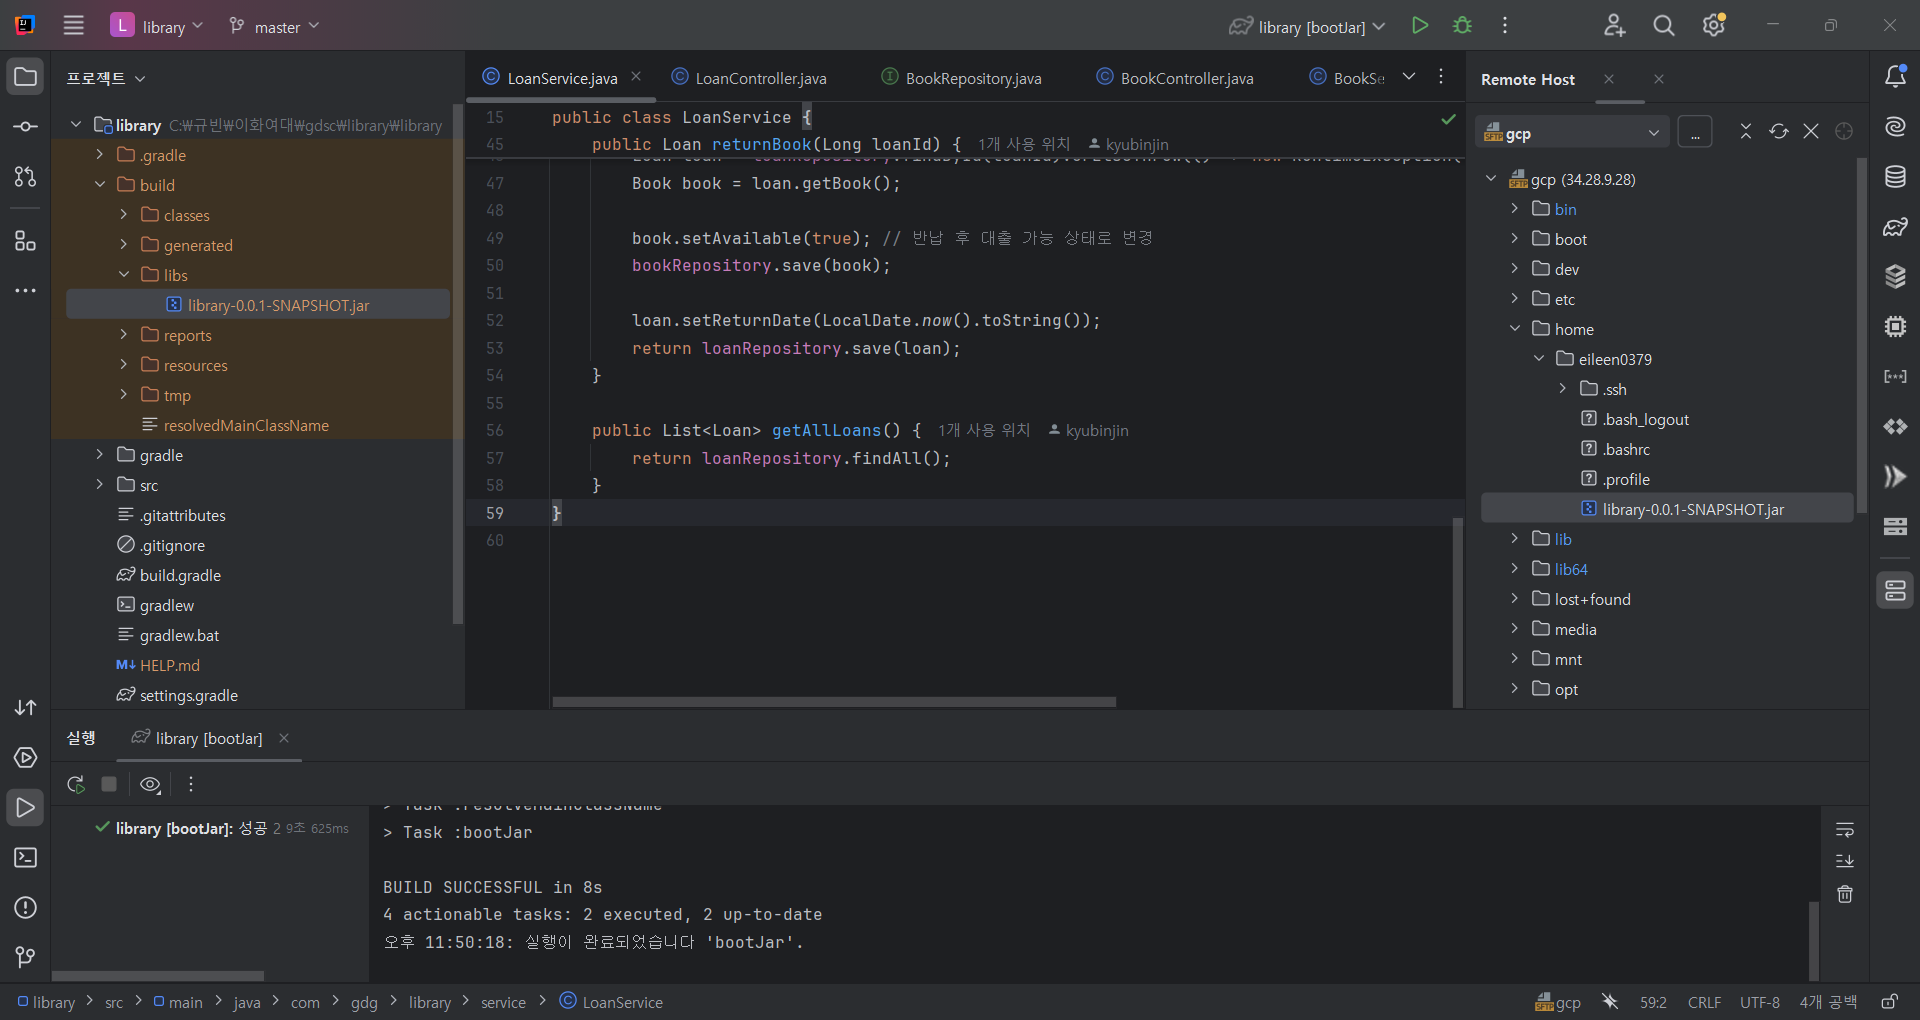The image size is (1920, 1020).
Task: Collapse the remote home folder
Action: click(x=1515, y=329)
